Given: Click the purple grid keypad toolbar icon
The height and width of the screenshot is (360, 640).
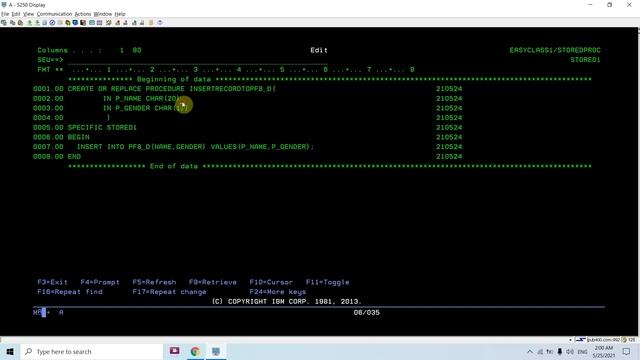Looking at the screenshot, I should (99, 22).
